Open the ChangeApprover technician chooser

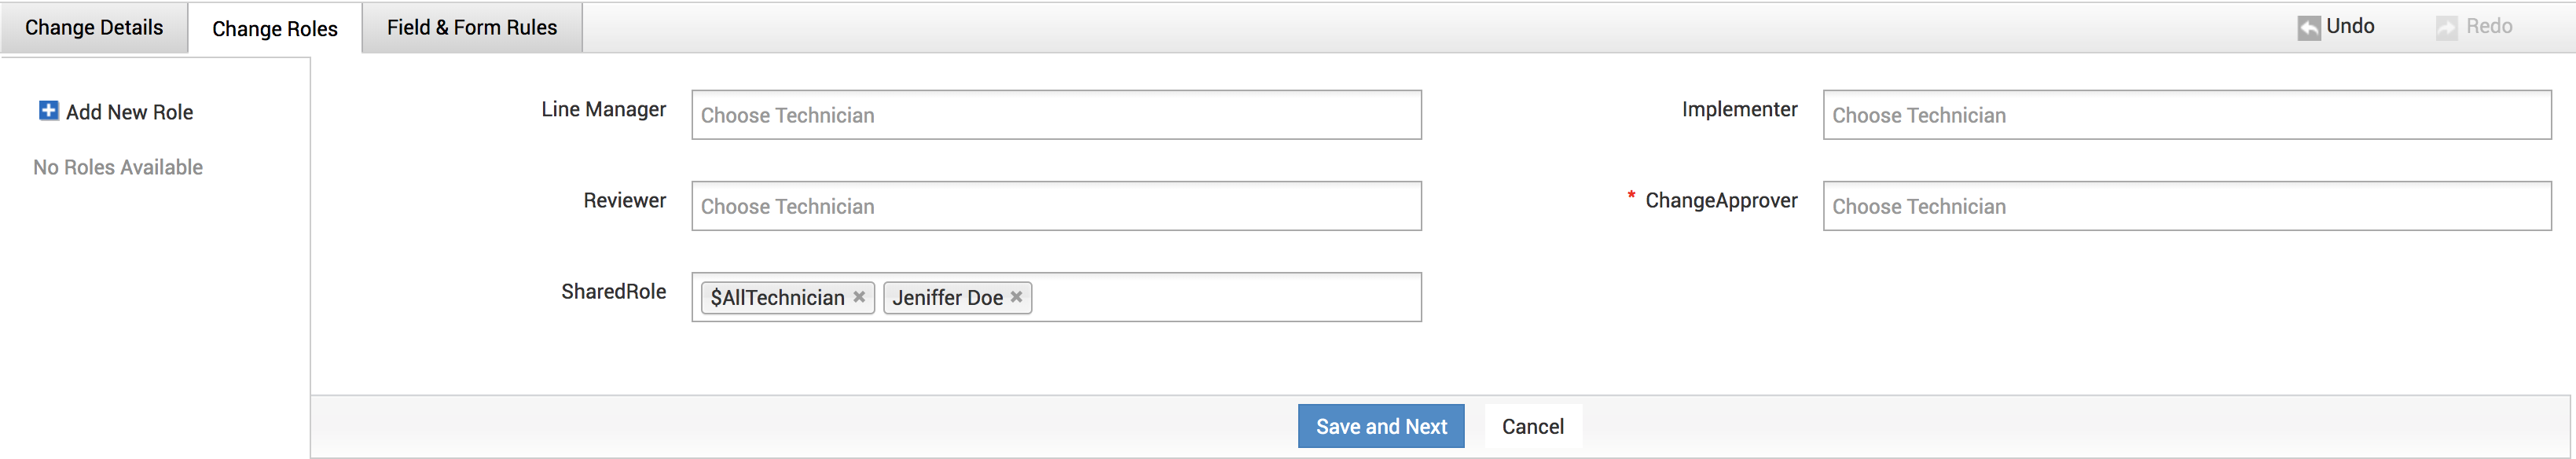pos(2186,206)
